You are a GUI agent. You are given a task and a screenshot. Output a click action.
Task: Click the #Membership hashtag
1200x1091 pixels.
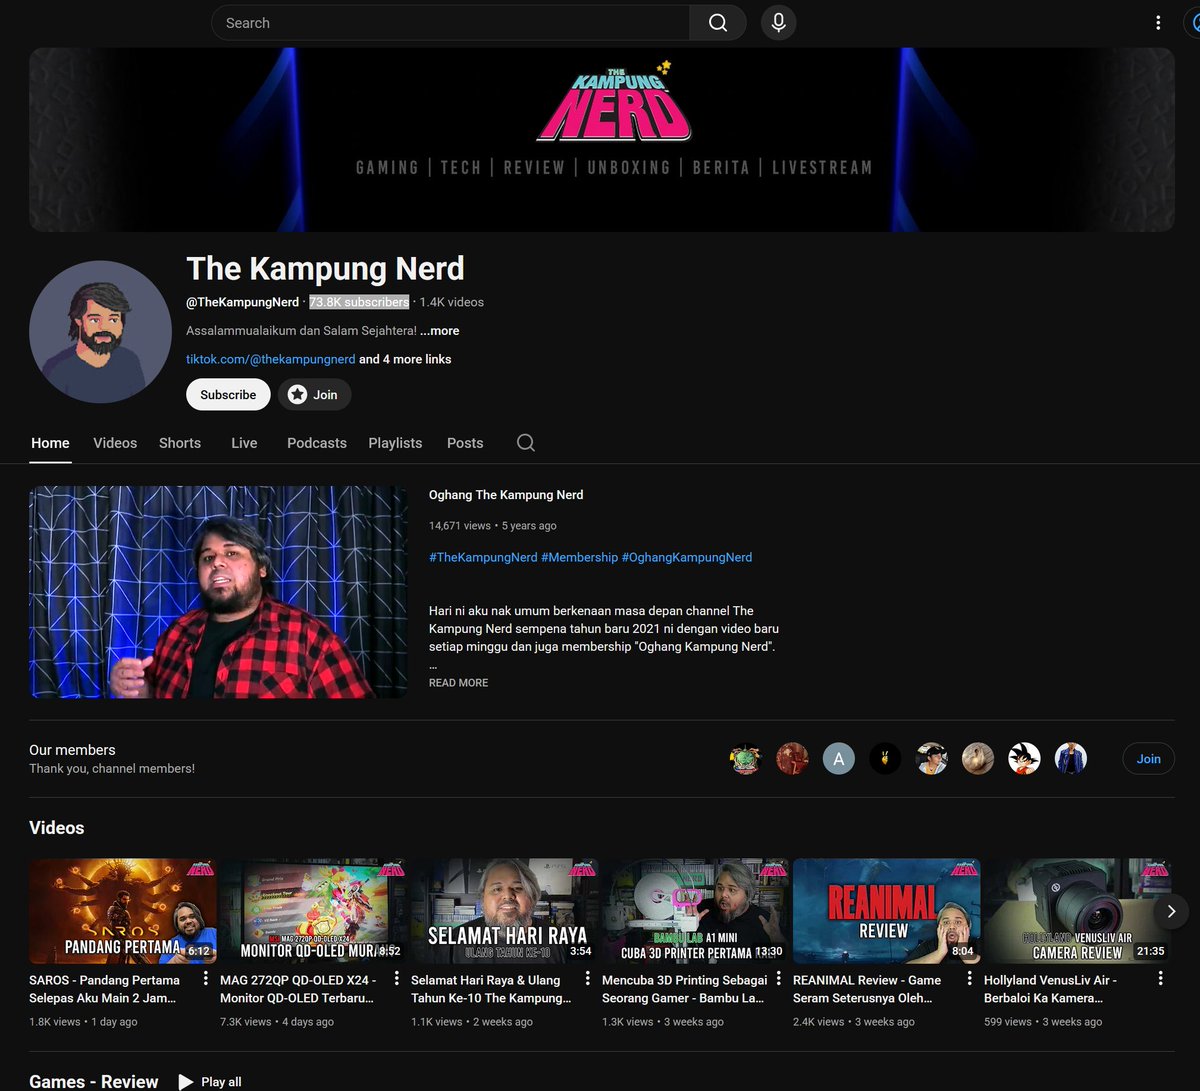coord(579,557)
